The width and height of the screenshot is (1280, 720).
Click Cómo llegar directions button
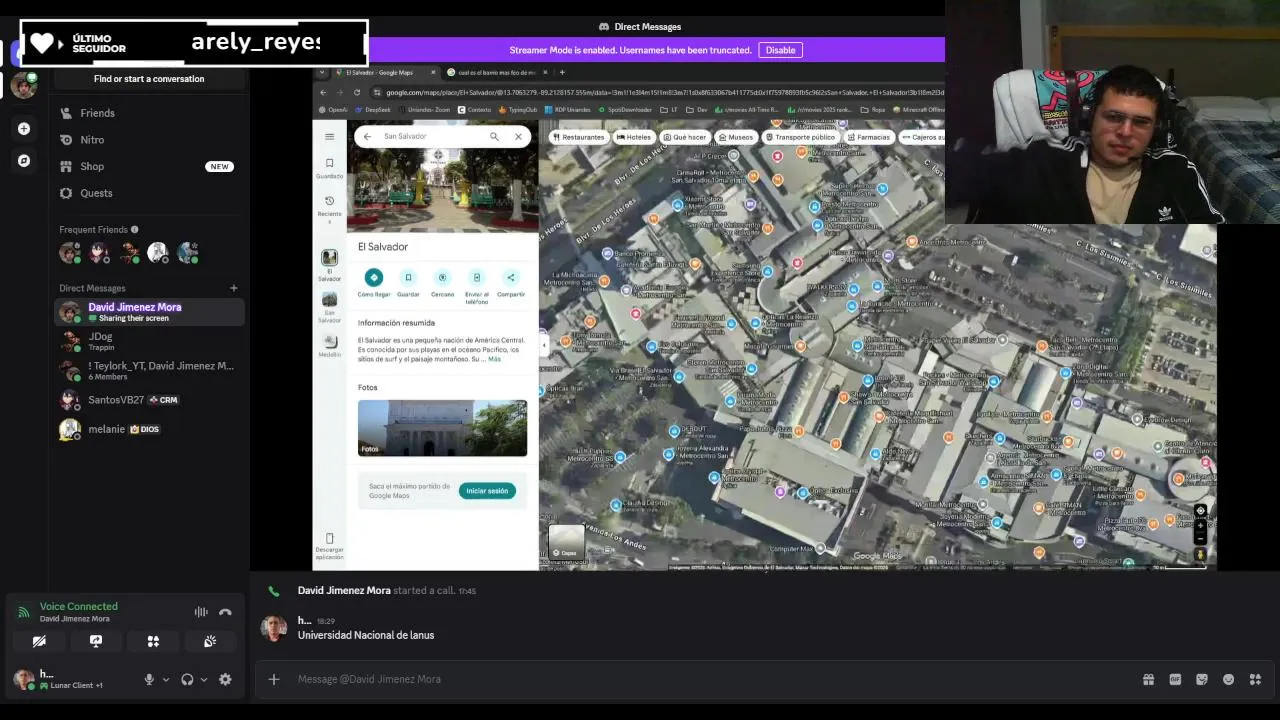(374, 283)
